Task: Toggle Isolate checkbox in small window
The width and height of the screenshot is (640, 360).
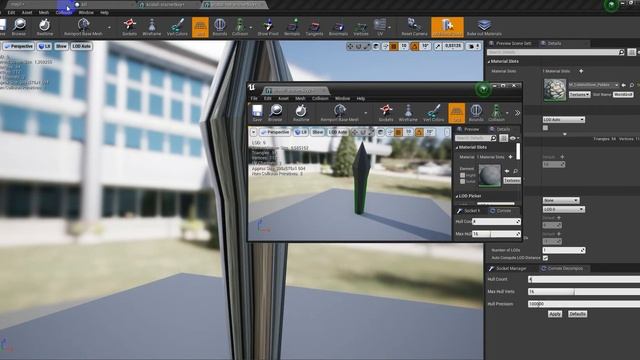Action: [x=462, y=182]
